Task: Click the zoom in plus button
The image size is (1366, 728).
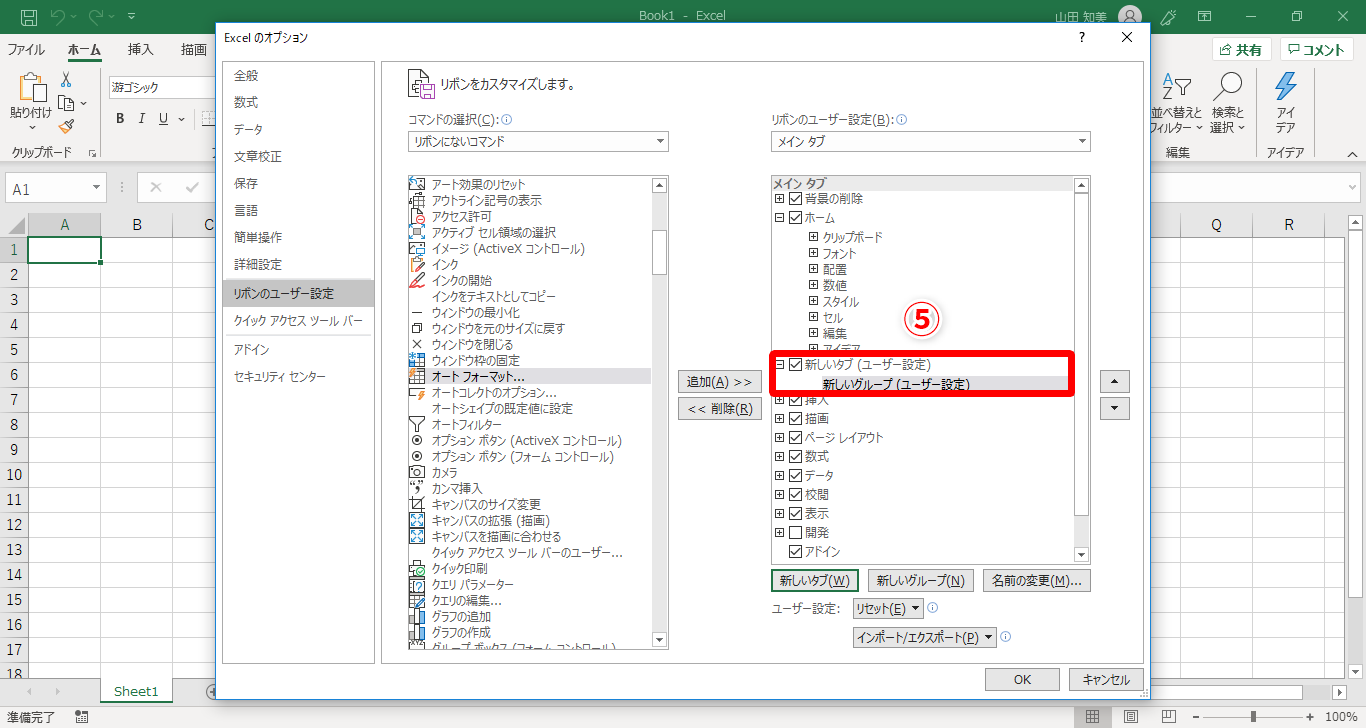Action: (1311, 717)
